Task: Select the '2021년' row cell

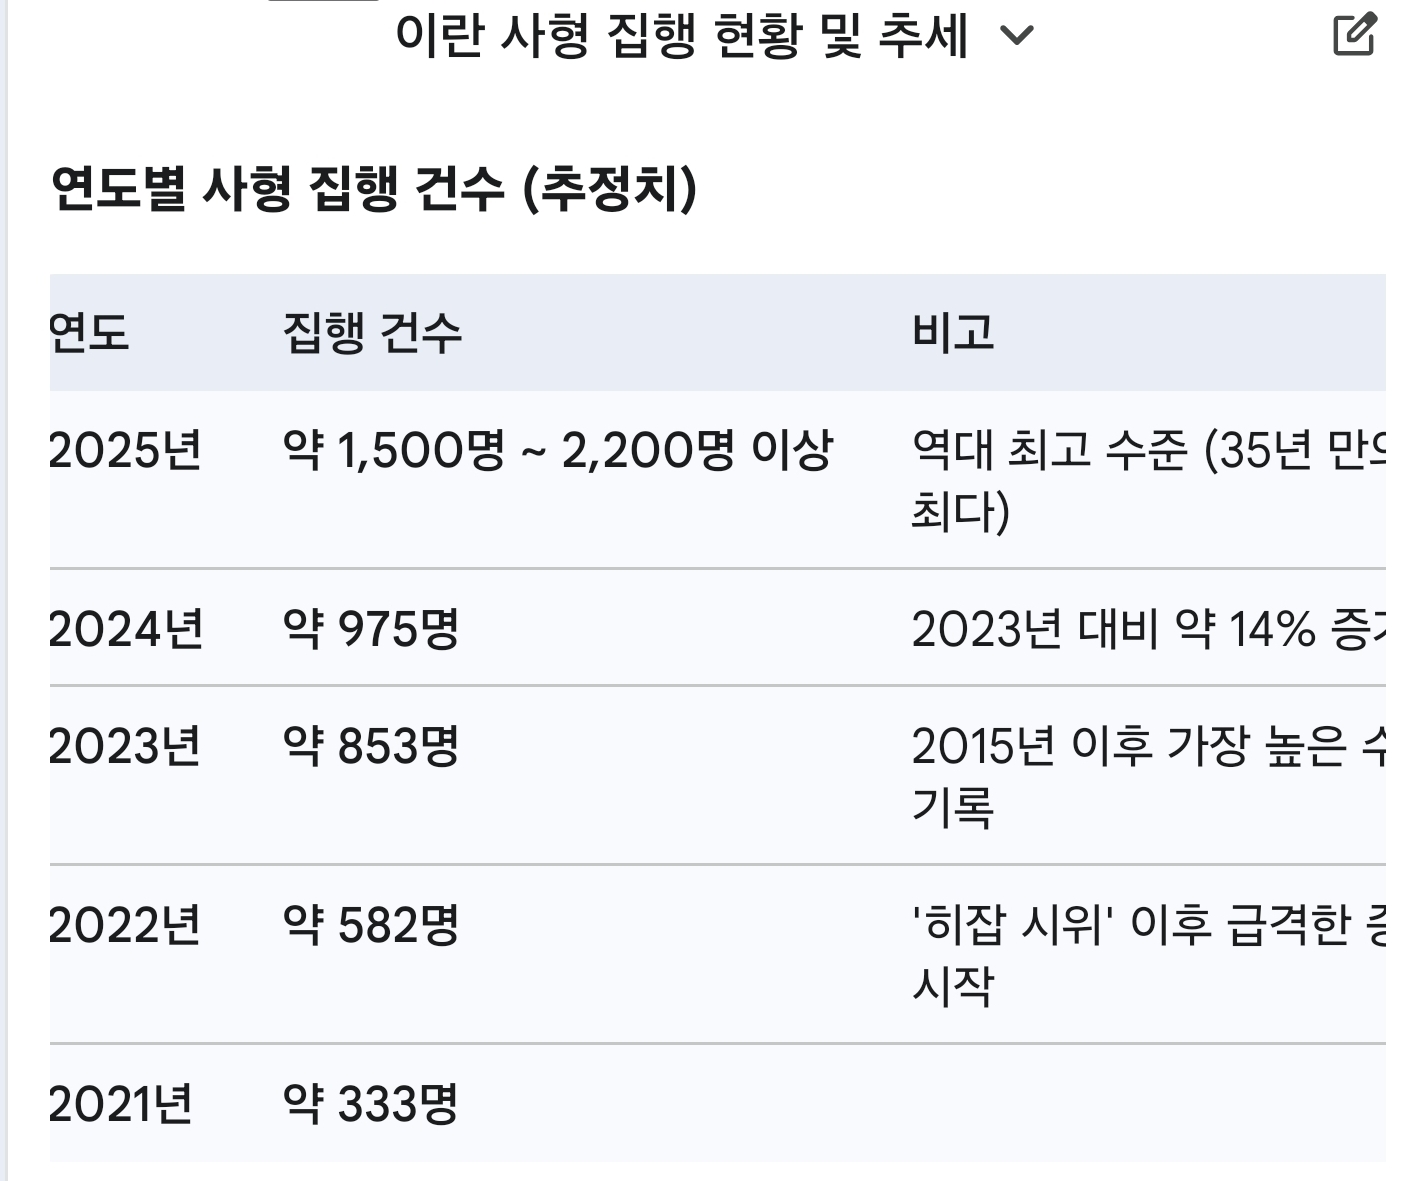Action: [121, 1104]
